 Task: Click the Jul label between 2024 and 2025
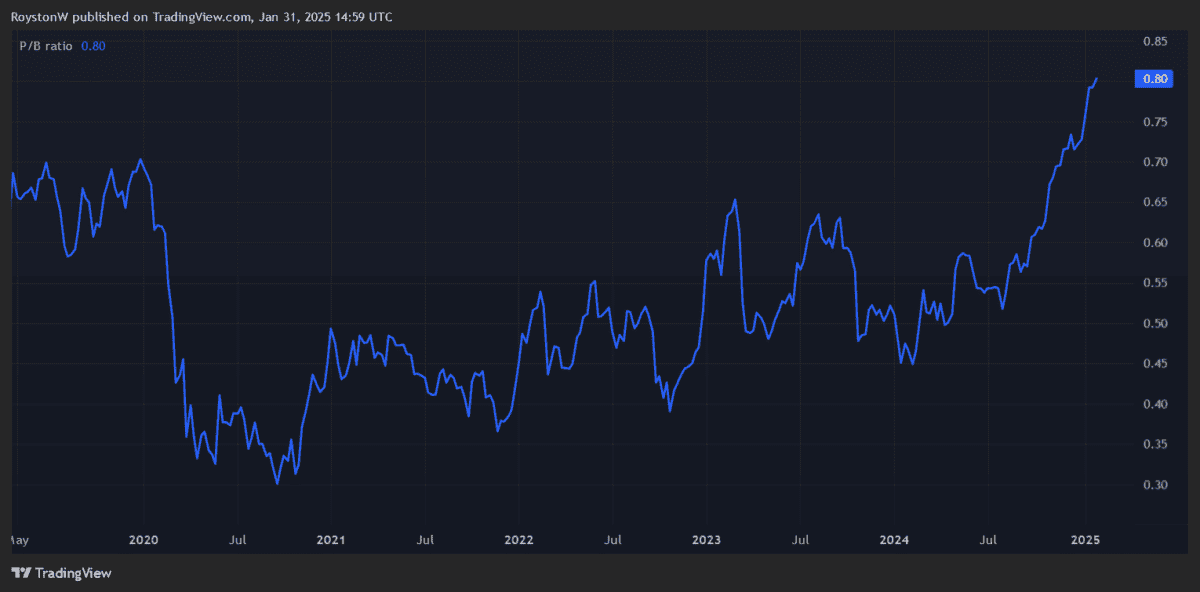point(989,541)
